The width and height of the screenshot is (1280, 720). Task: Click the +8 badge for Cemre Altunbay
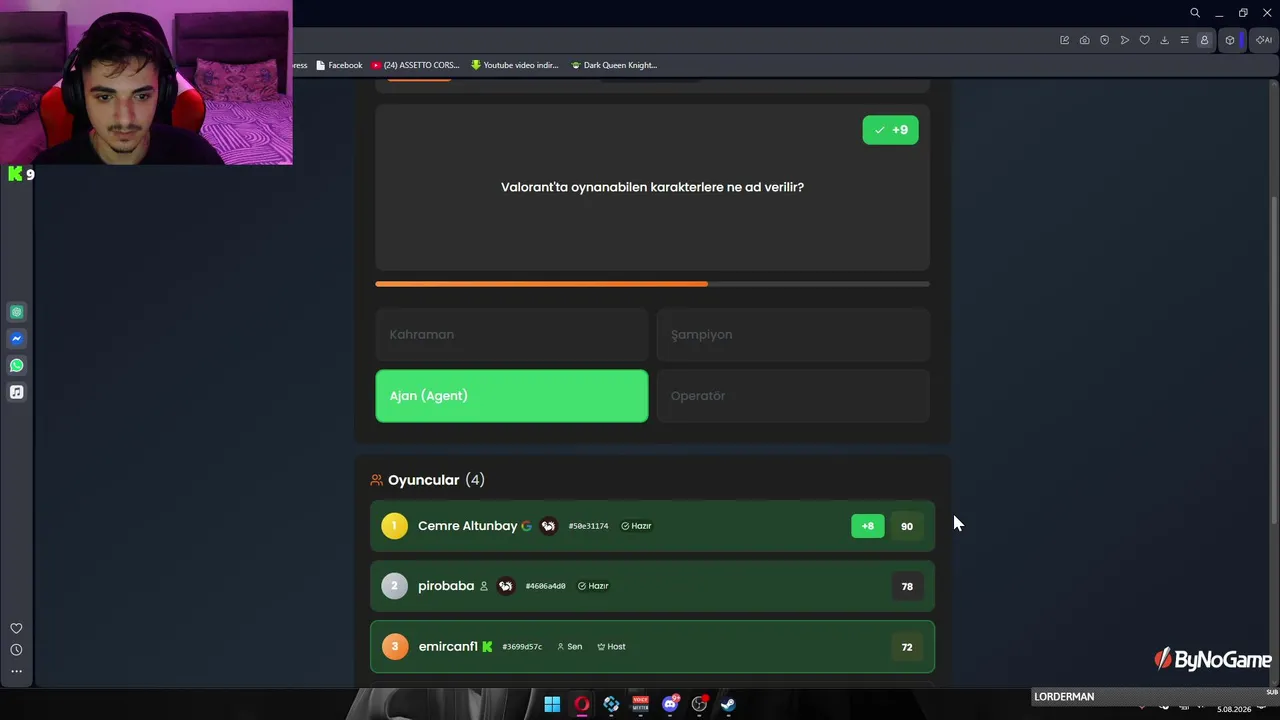point(867,526)
